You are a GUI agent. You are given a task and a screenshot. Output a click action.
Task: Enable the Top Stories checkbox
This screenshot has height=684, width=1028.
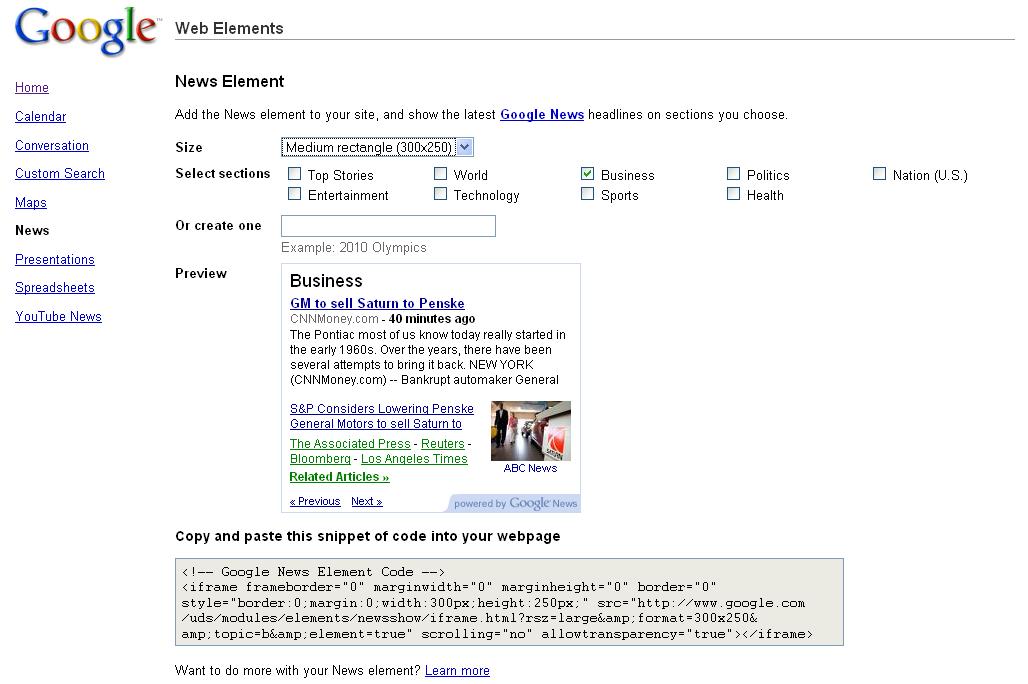pyautogui.click(x=295, y=174)
